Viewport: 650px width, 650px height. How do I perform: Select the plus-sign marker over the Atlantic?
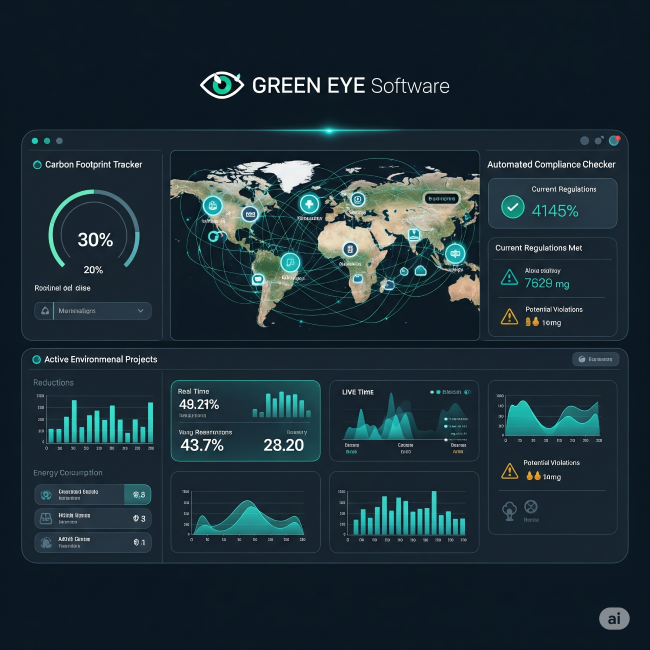(309, 204)
